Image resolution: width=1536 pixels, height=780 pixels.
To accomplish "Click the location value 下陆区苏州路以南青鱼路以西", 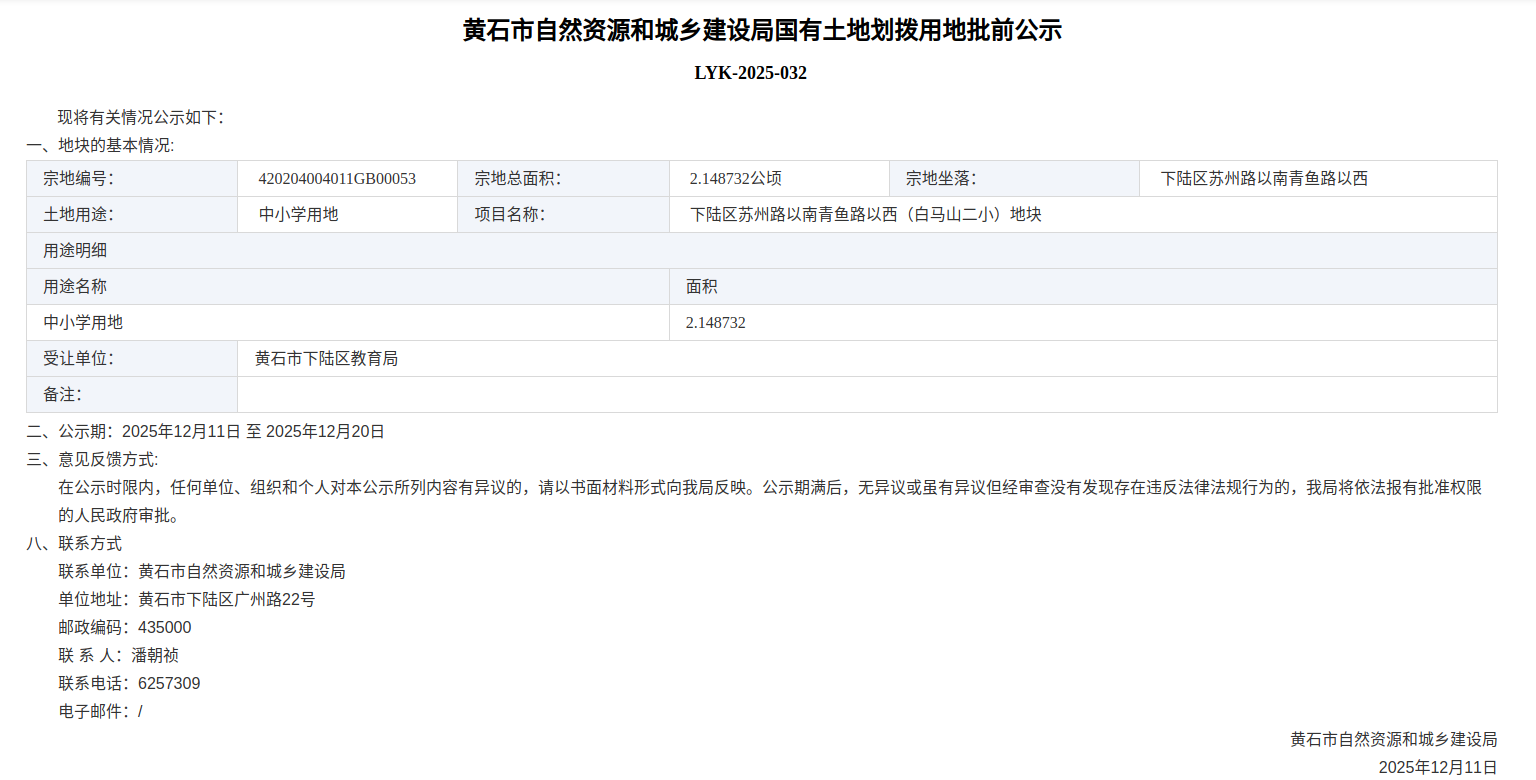I will tap(1263, 179).
